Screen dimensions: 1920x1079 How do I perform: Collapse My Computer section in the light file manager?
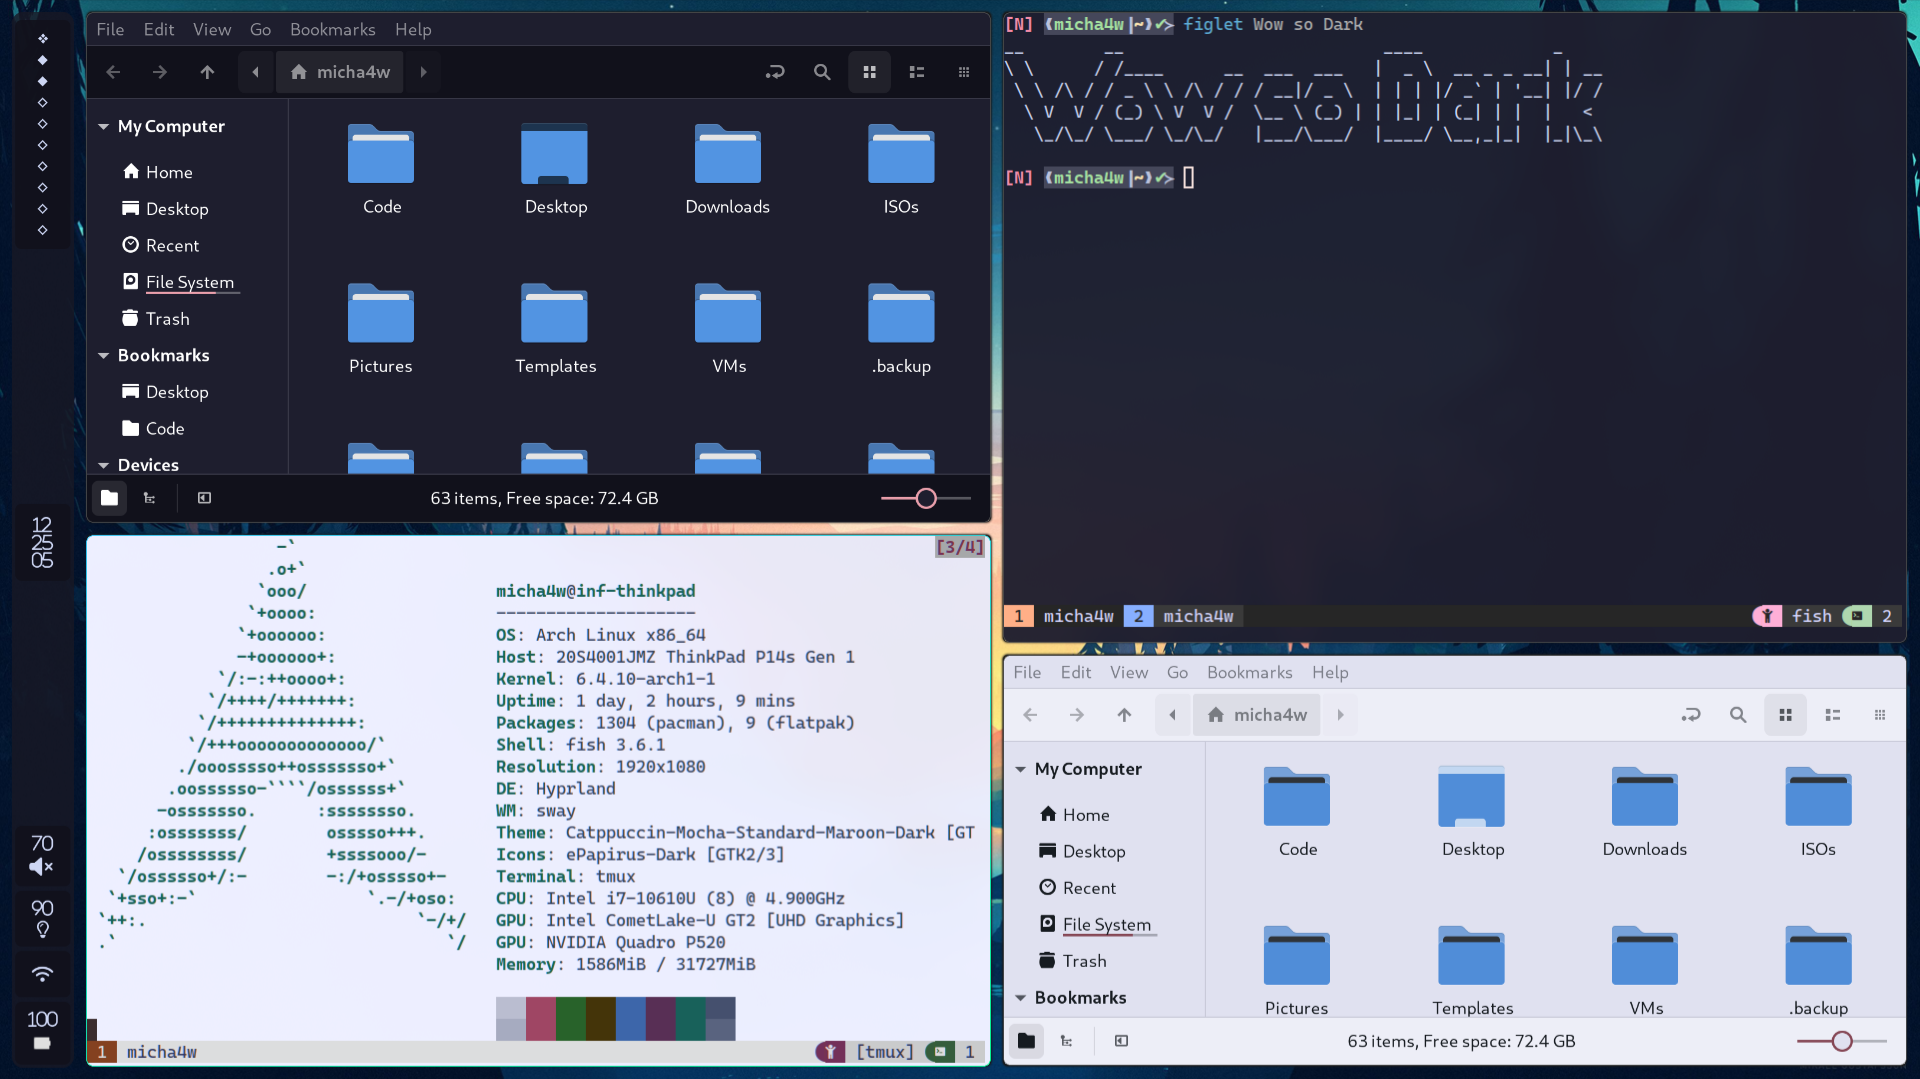coord(1020,769)
